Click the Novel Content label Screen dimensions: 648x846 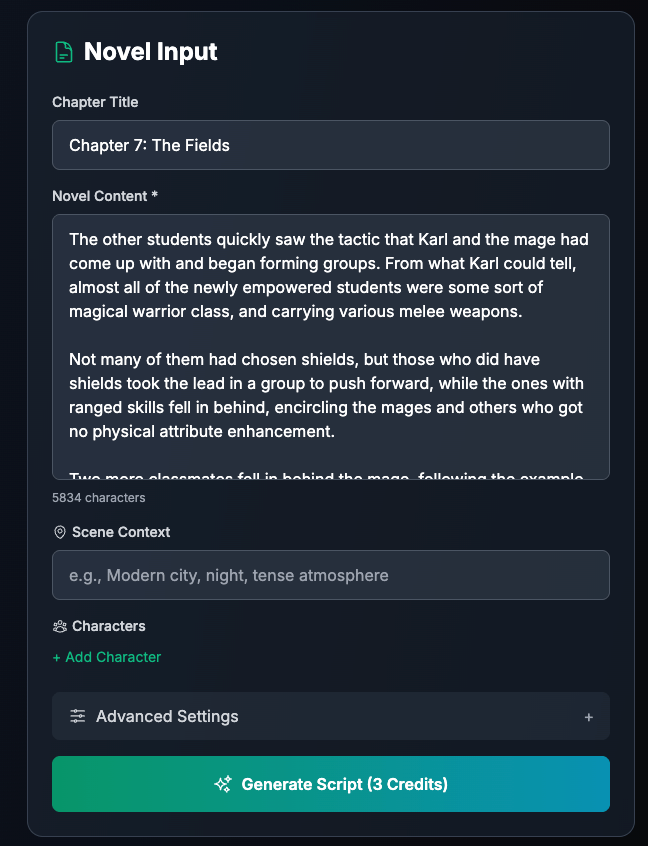pos(105,196)
